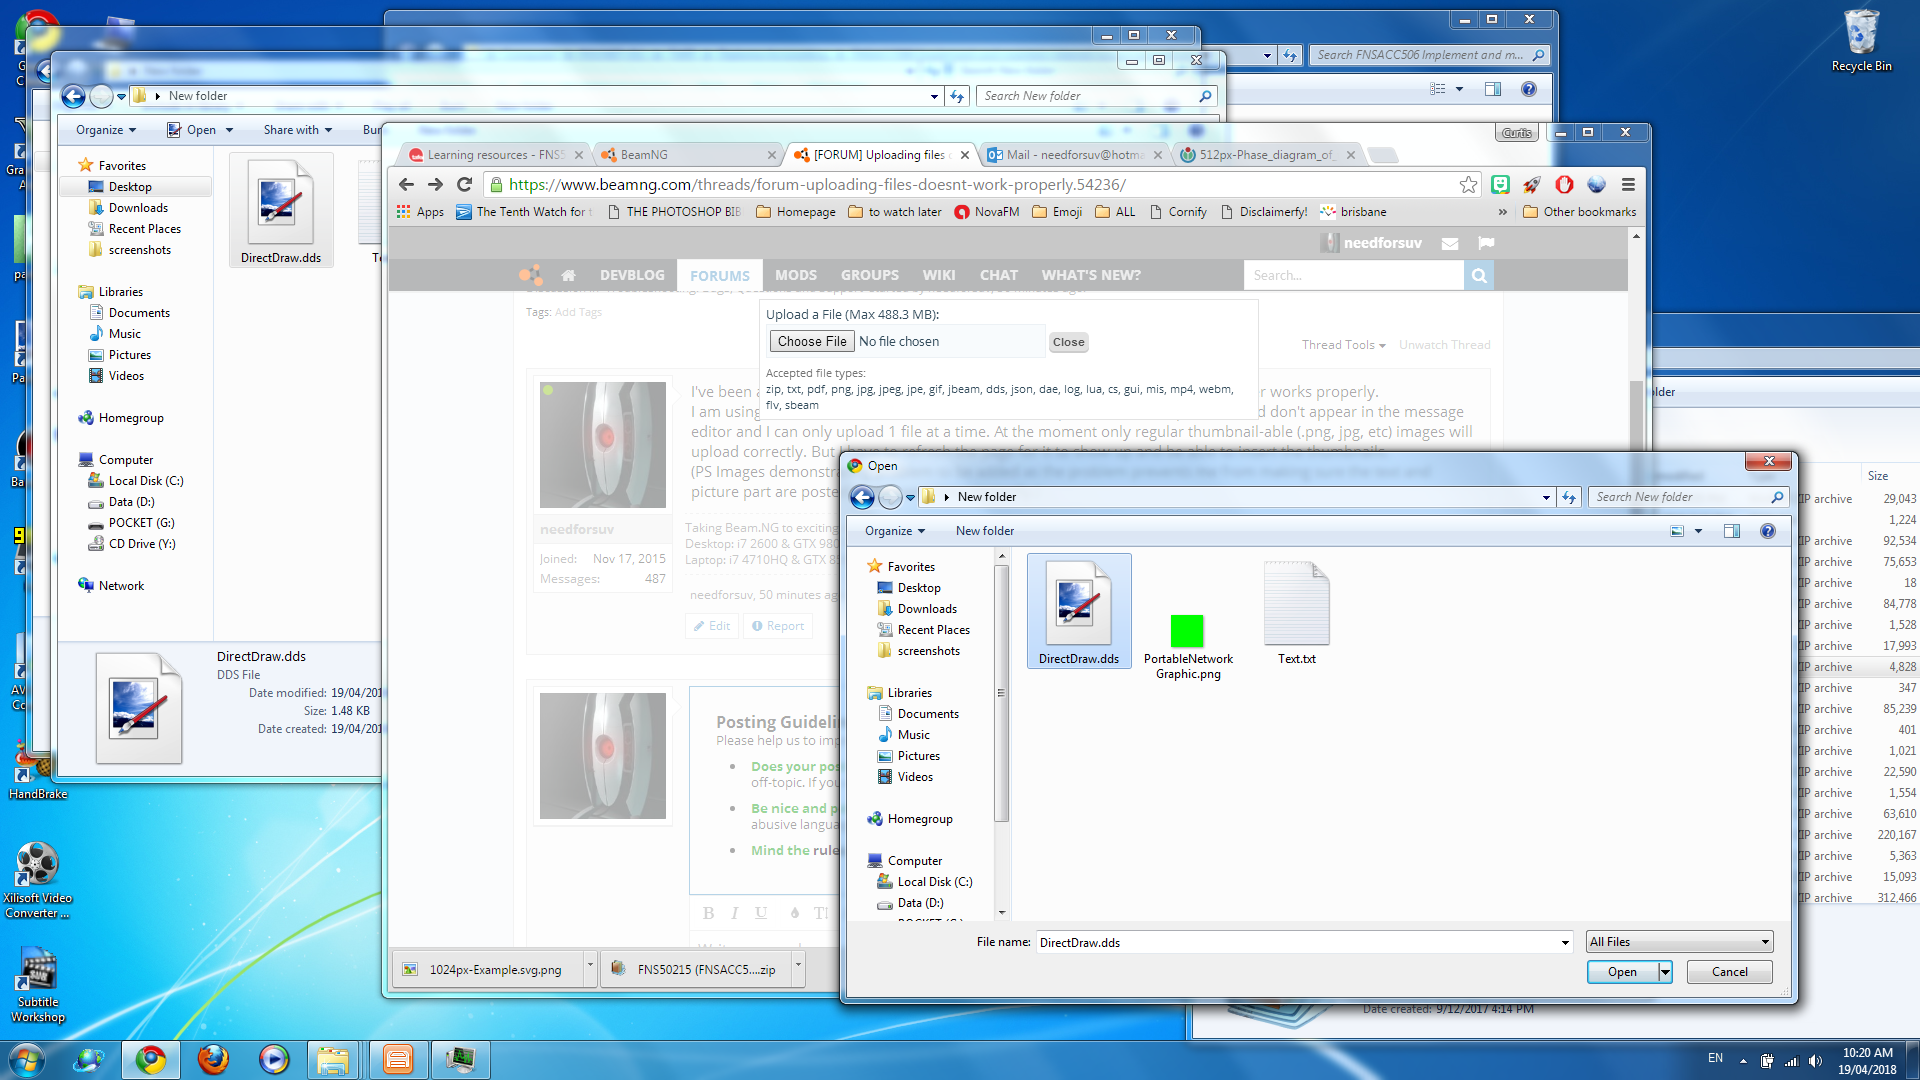The image size is (1920, 1080).
Task: Switch to Learning resources tab
Action: click(x=496, y=155)
